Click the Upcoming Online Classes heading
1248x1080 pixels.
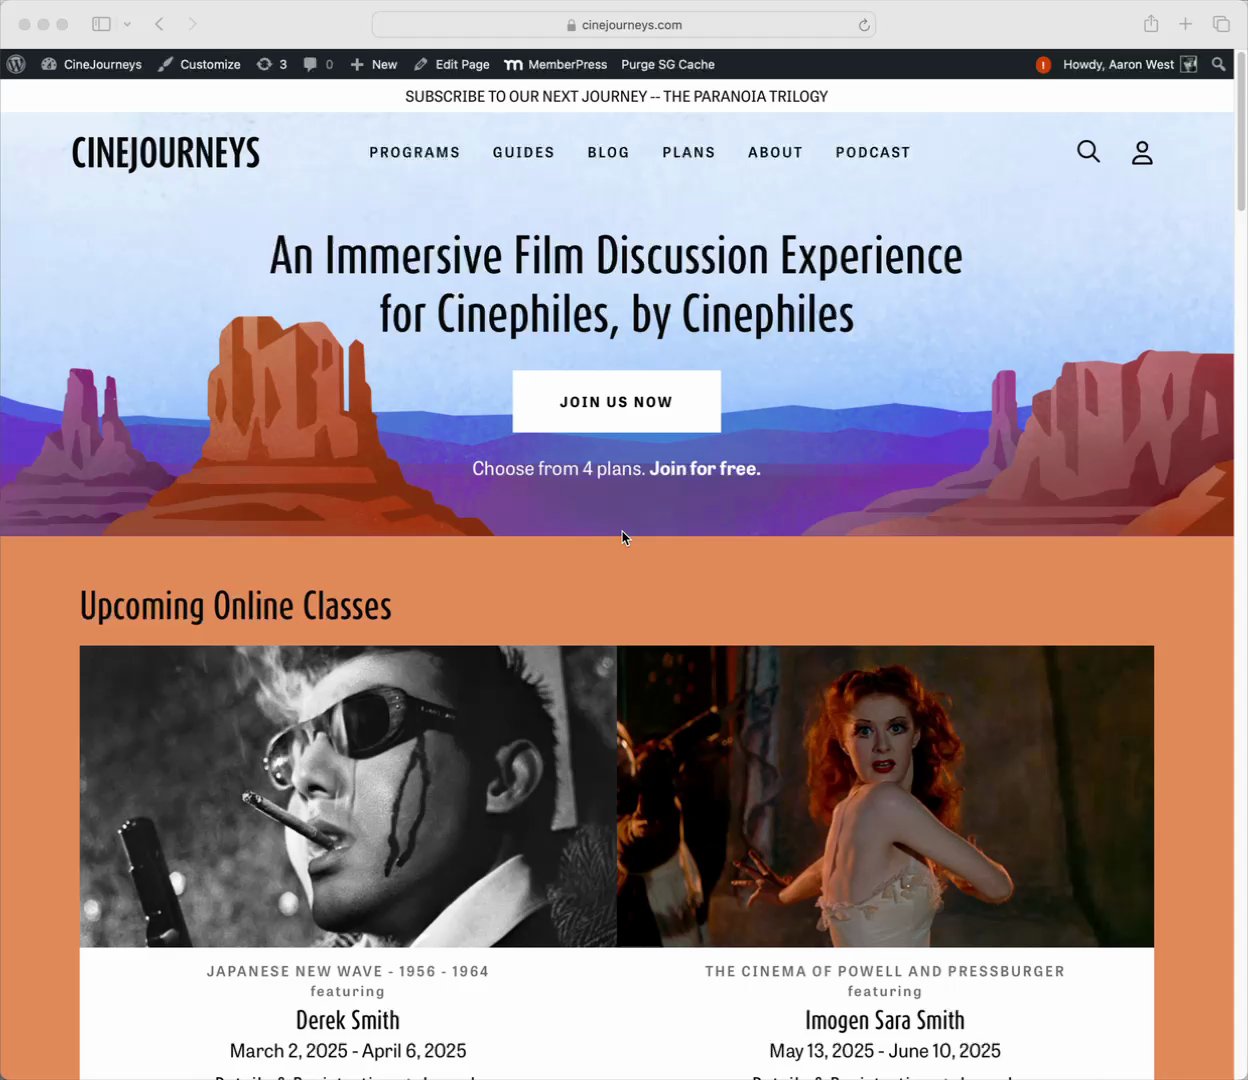(x=236, y=606)
